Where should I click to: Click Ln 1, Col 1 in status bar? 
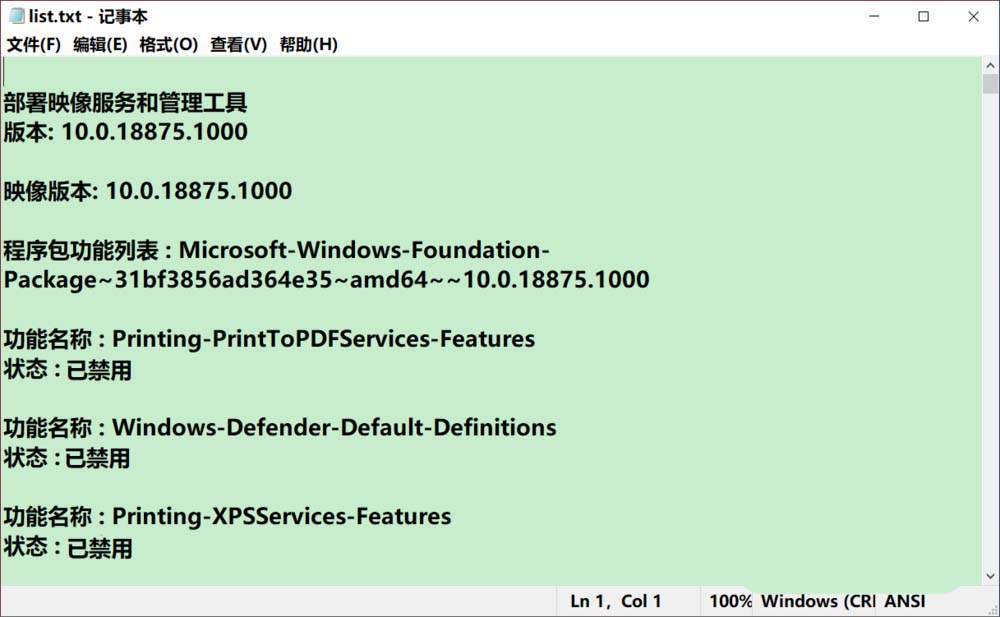pyautogui.click(x=615, y=601)
